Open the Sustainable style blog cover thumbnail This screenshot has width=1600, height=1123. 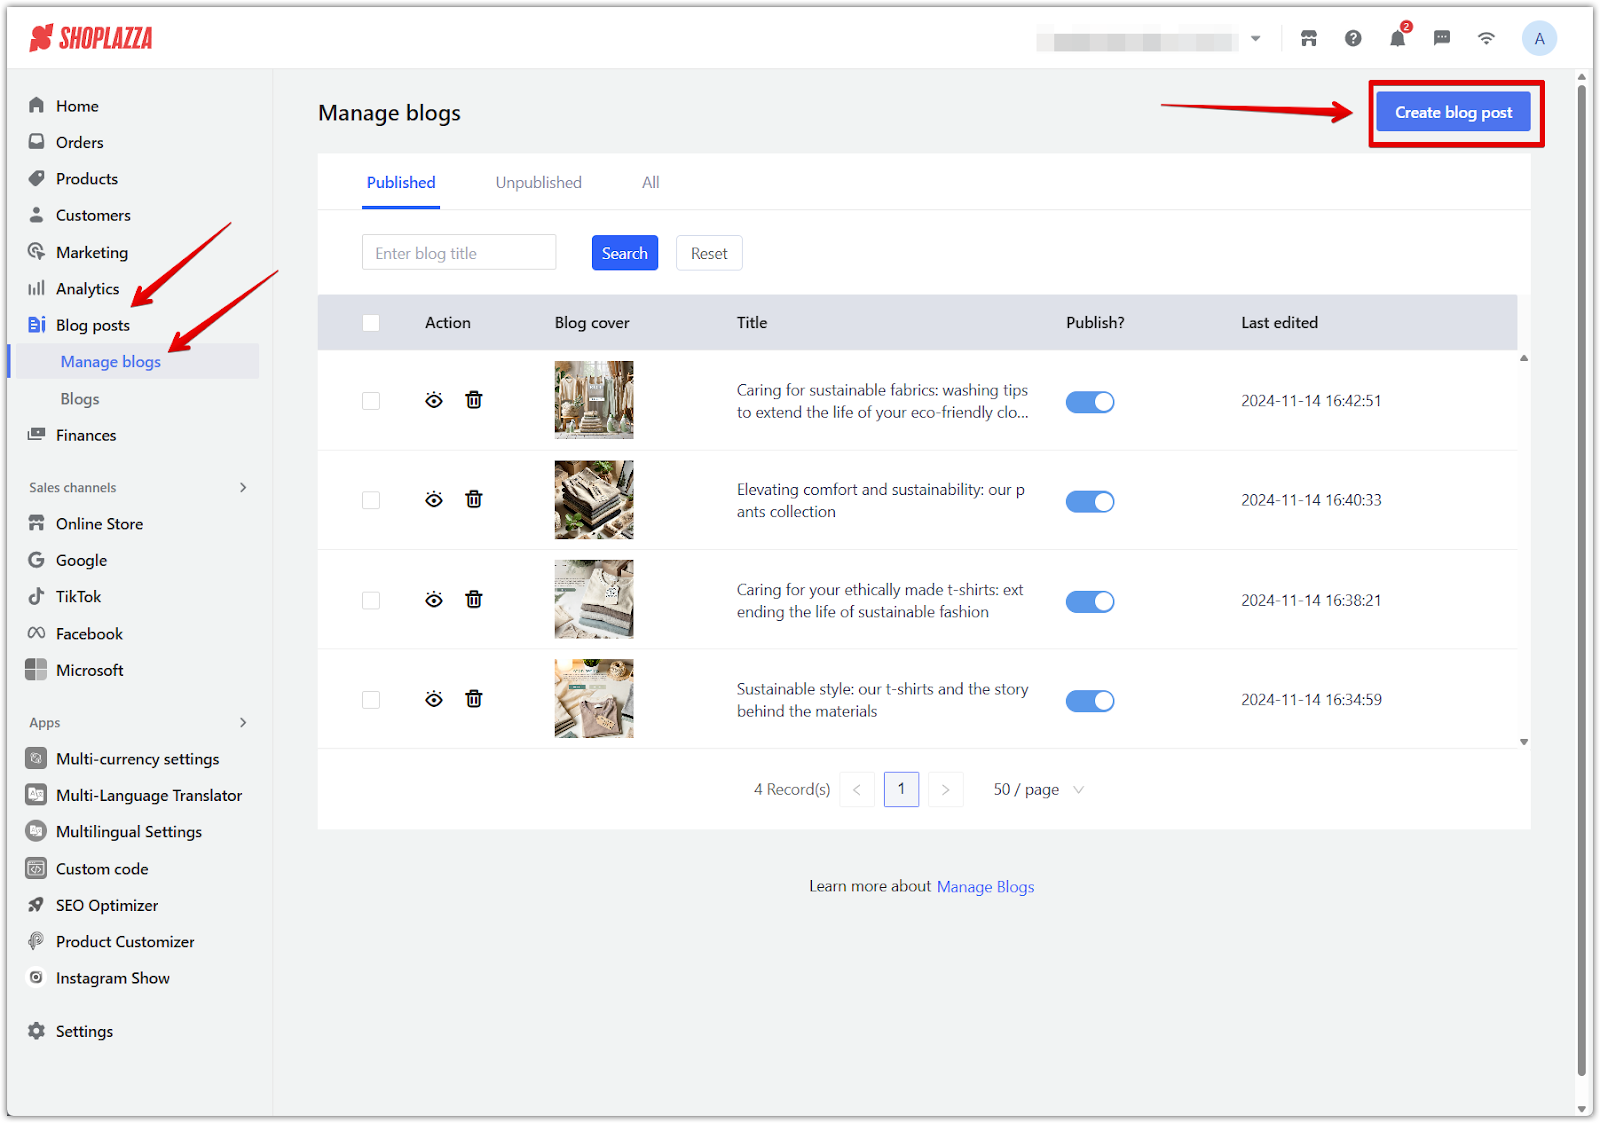click(594, 699)
